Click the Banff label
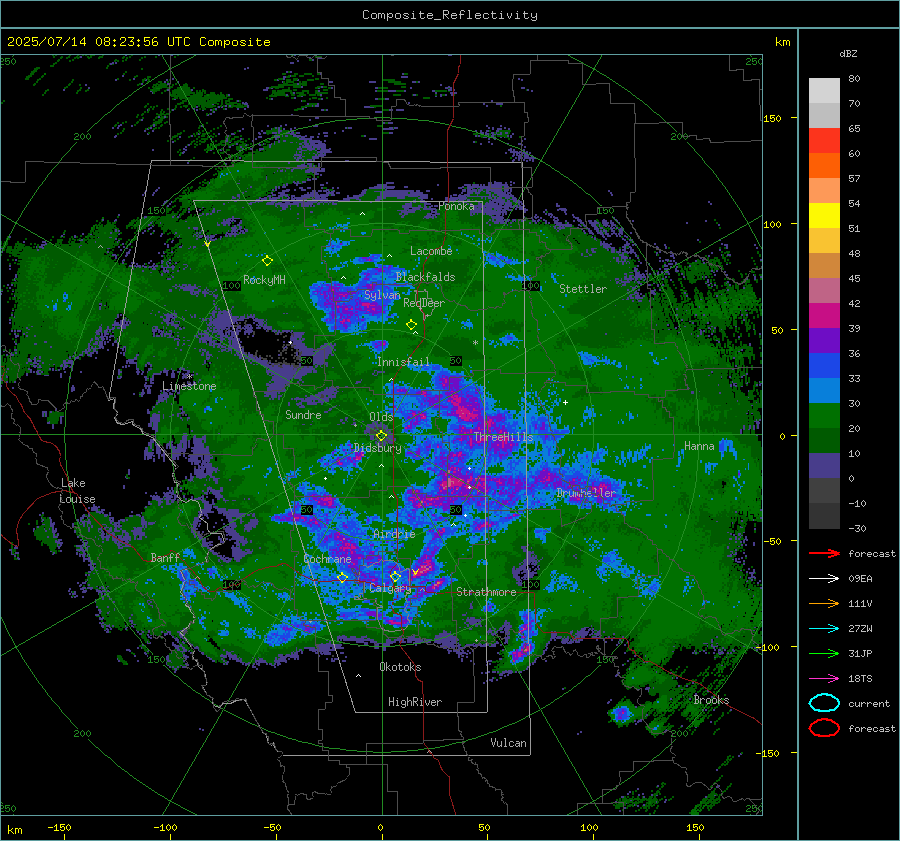This screenshot has height=841, width=900. click(x=165, y=557)
